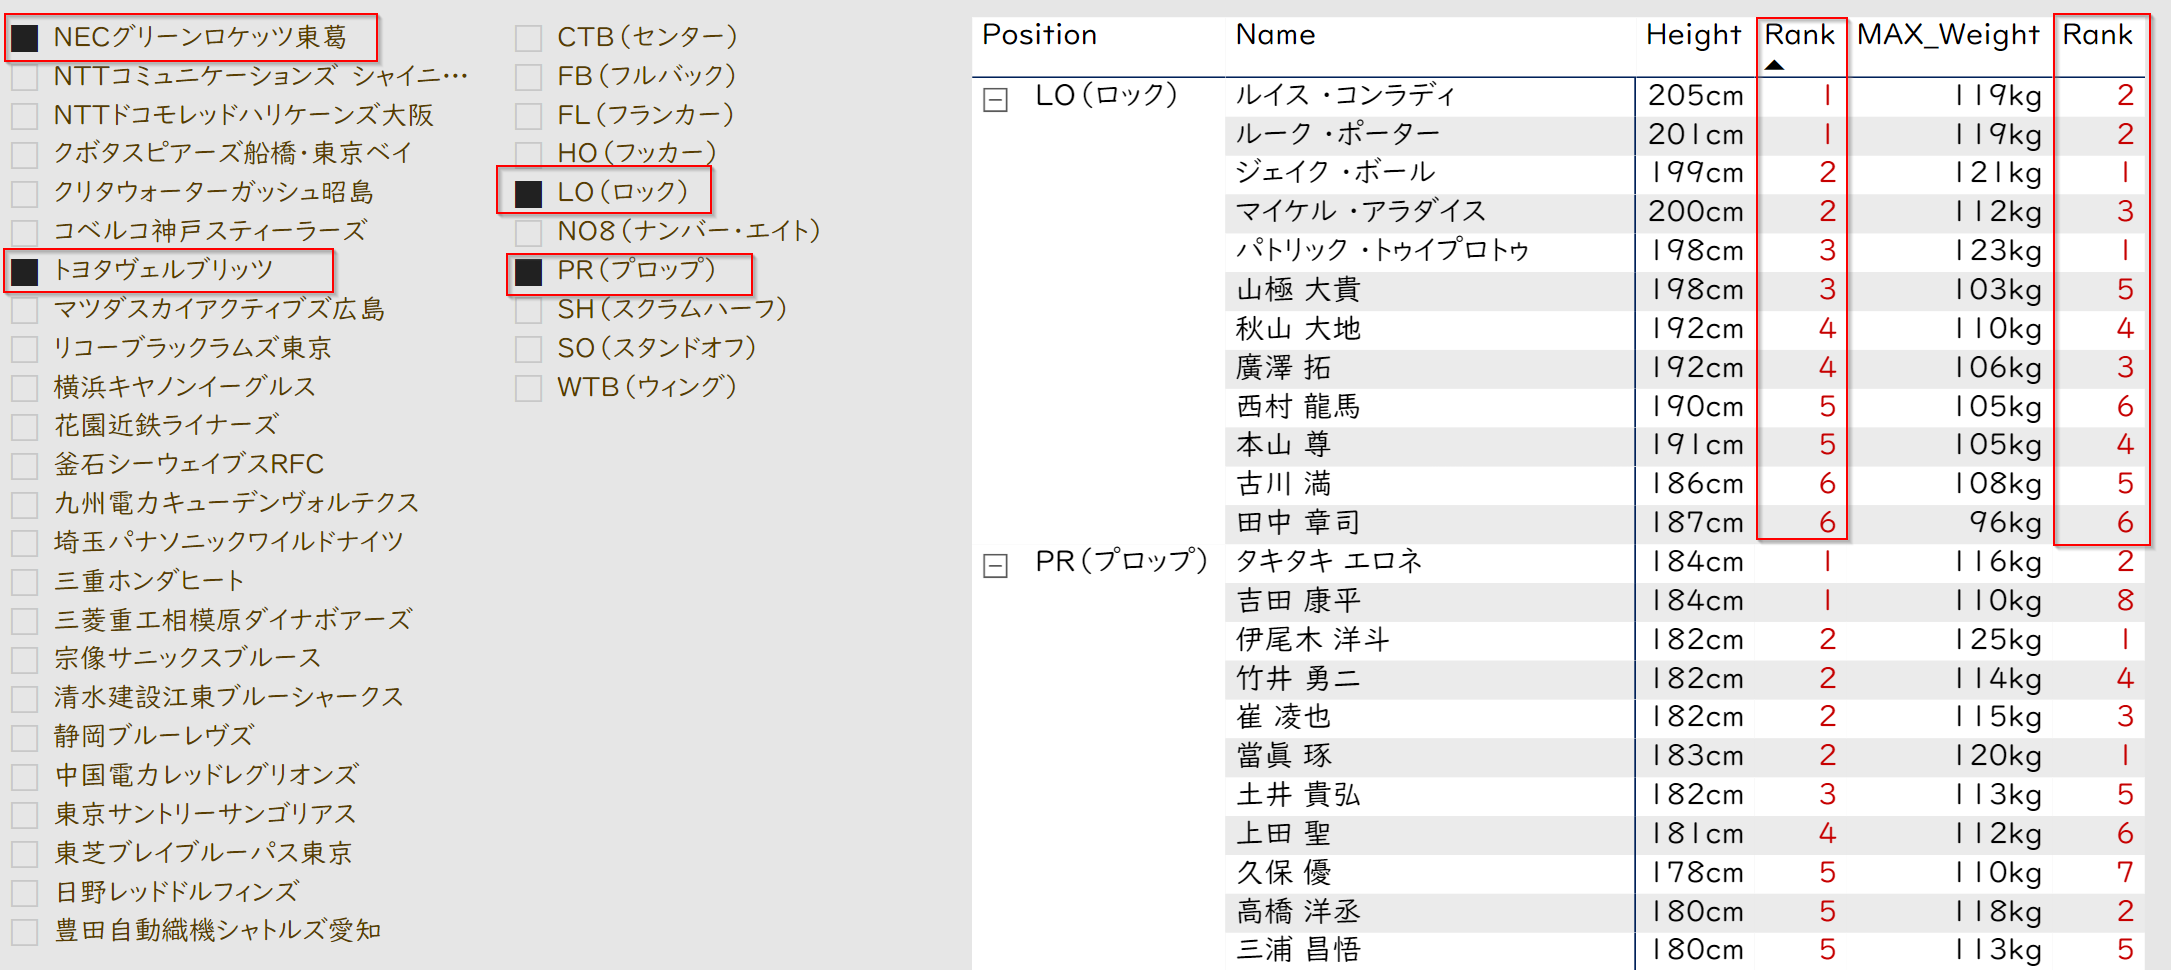
Task: Collapse the PR(プロップ) row group in the table
Action: 995,566
